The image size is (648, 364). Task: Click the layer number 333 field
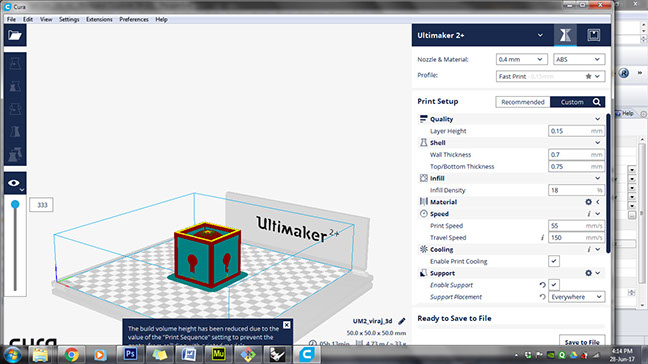[41, 205]
